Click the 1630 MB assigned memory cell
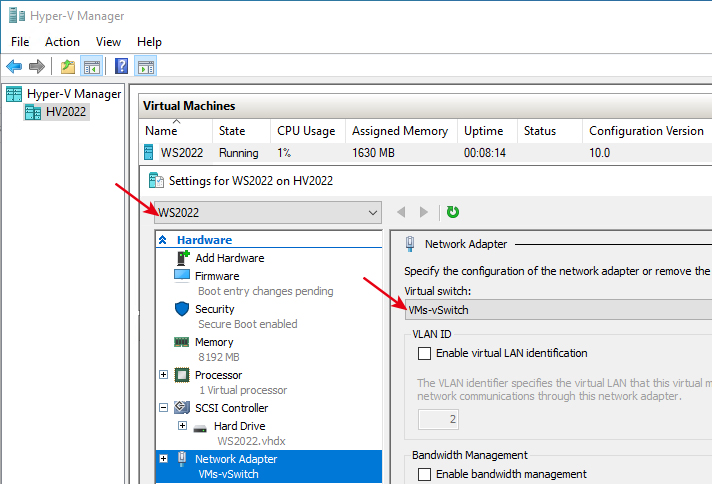 click(373, 153)
